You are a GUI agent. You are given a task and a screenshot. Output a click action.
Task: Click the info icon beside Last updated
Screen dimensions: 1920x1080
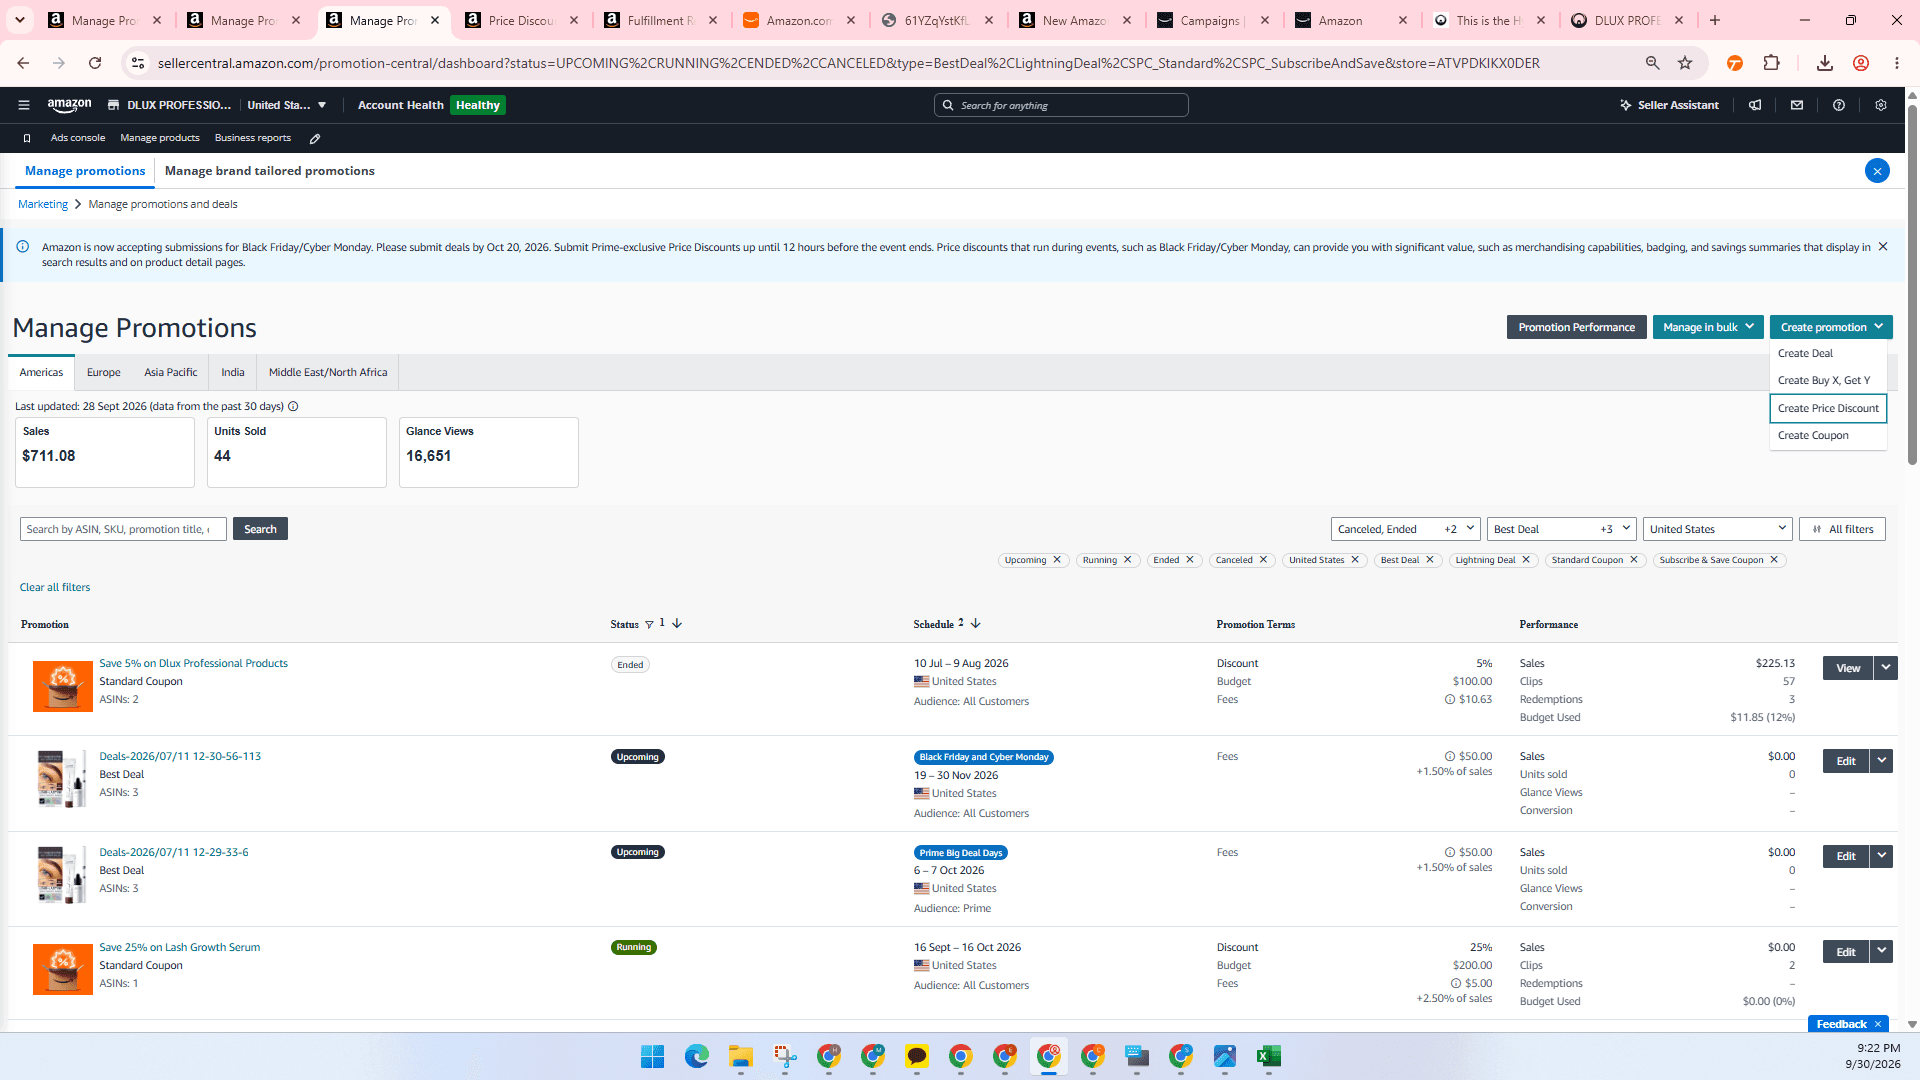click(x=293, y=407)
